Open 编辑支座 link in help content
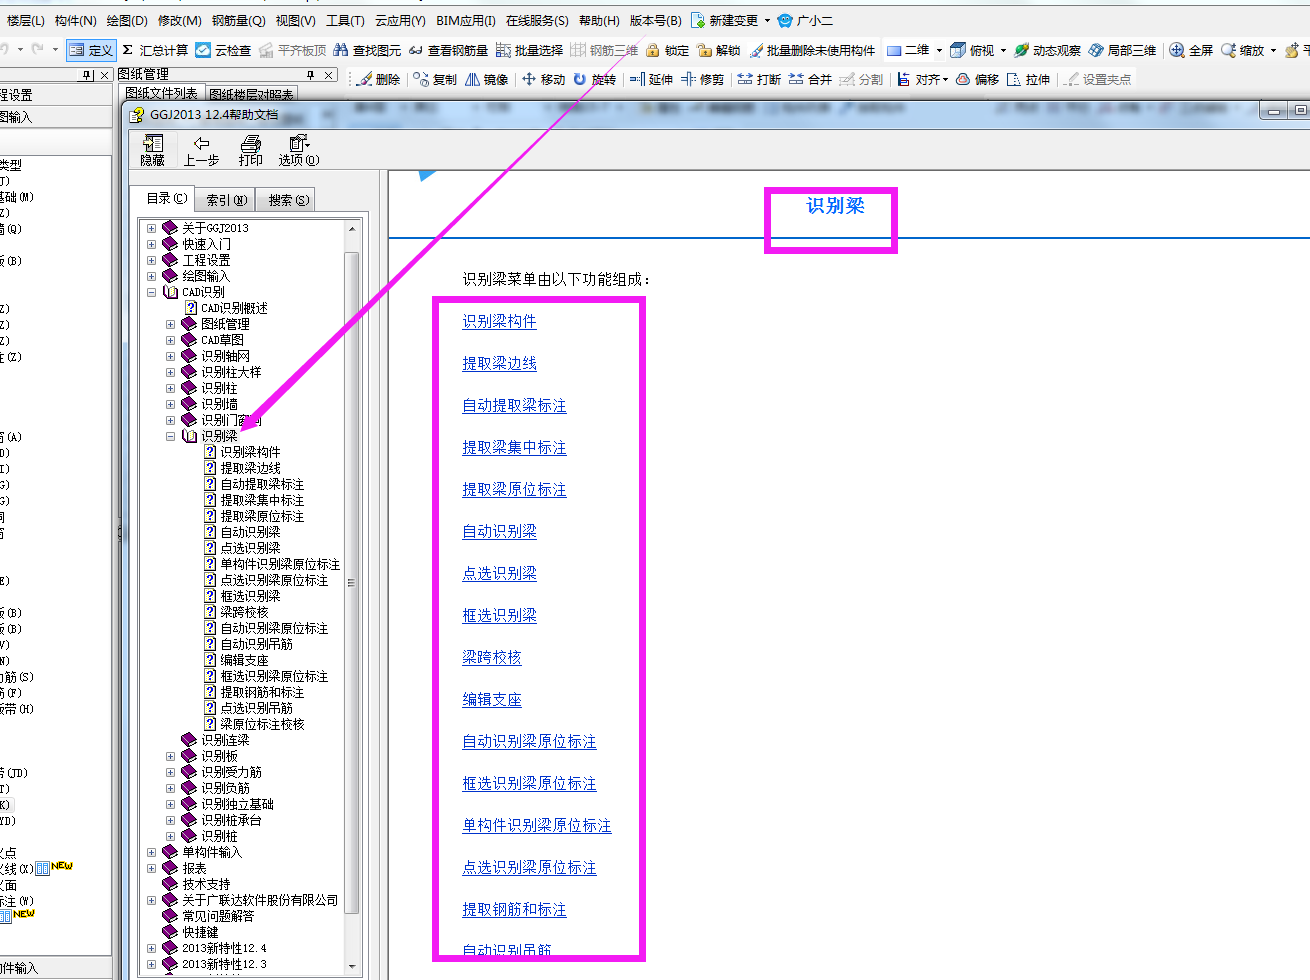Viewport: 1310px width, 980px height. [x=492, y=699]
